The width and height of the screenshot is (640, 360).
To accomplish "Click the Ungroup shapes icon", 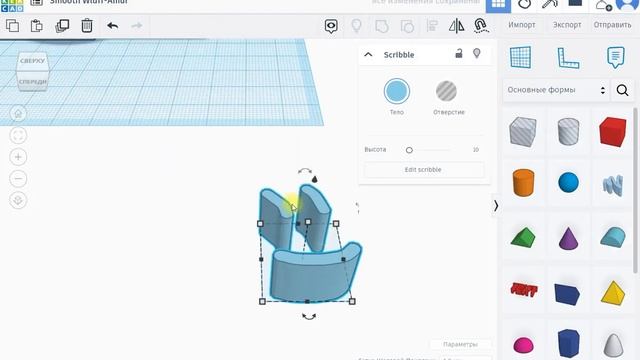I will pos(407,26).
